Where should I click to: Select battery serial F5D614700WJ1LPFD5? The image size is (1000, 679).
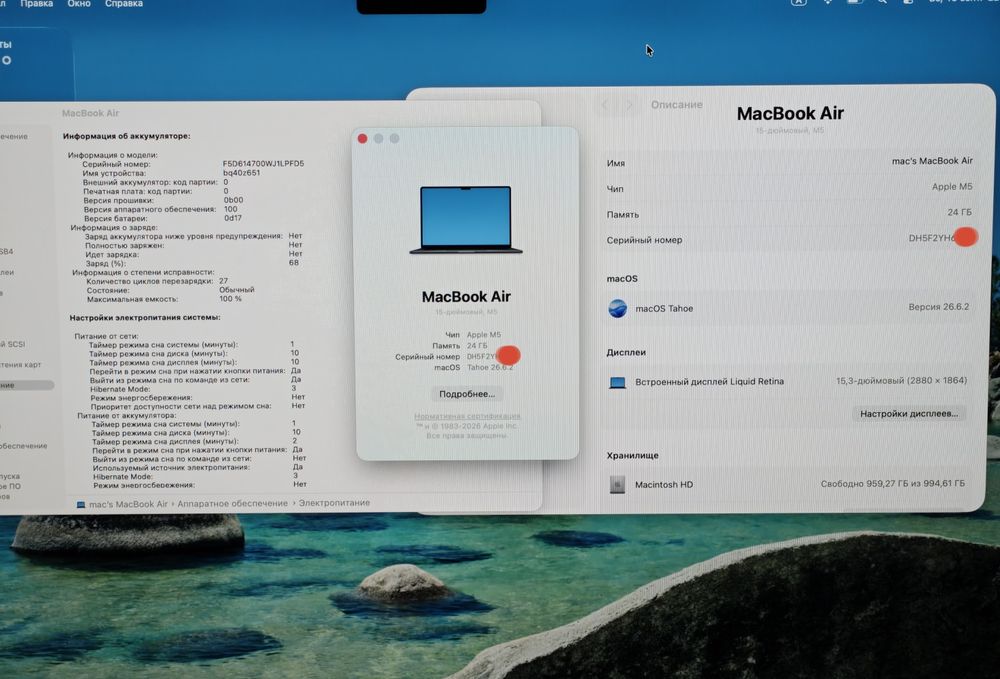pyautogui.click(x=263, y=164)
